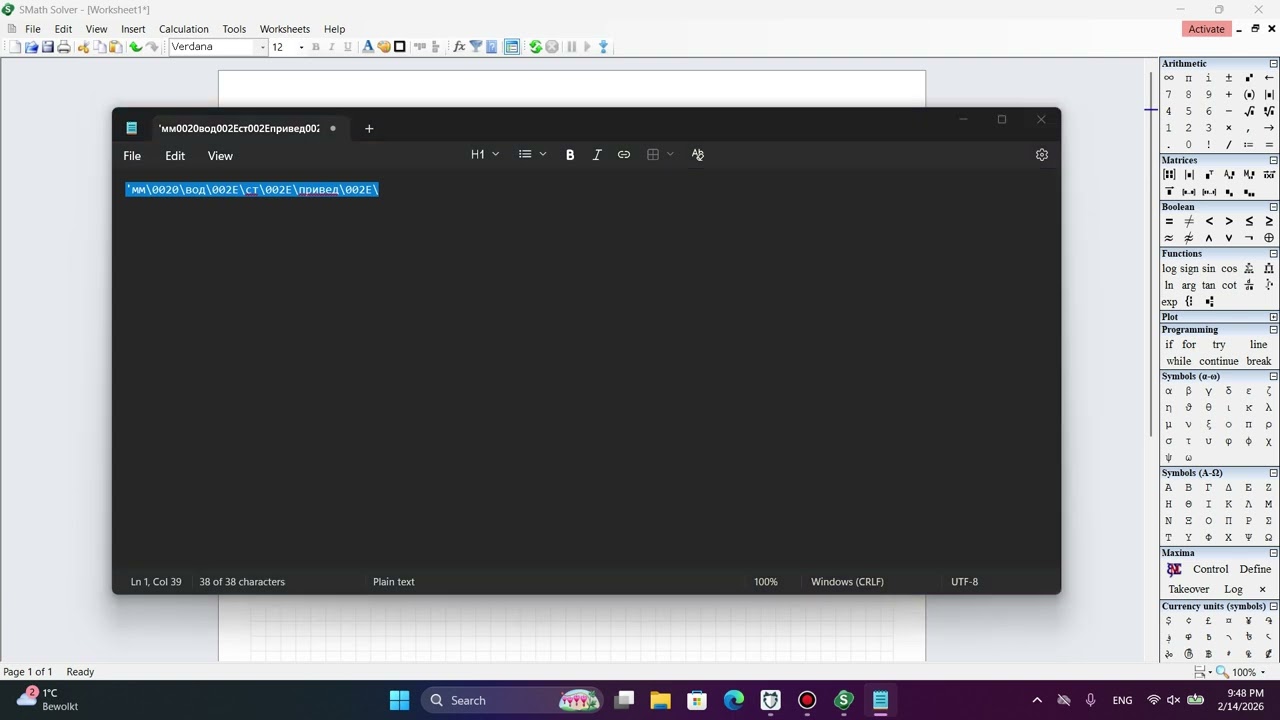This screenshot has width=1280, height=720.
Task: Open the font size 12 dropdown
Action: point(301,47)
